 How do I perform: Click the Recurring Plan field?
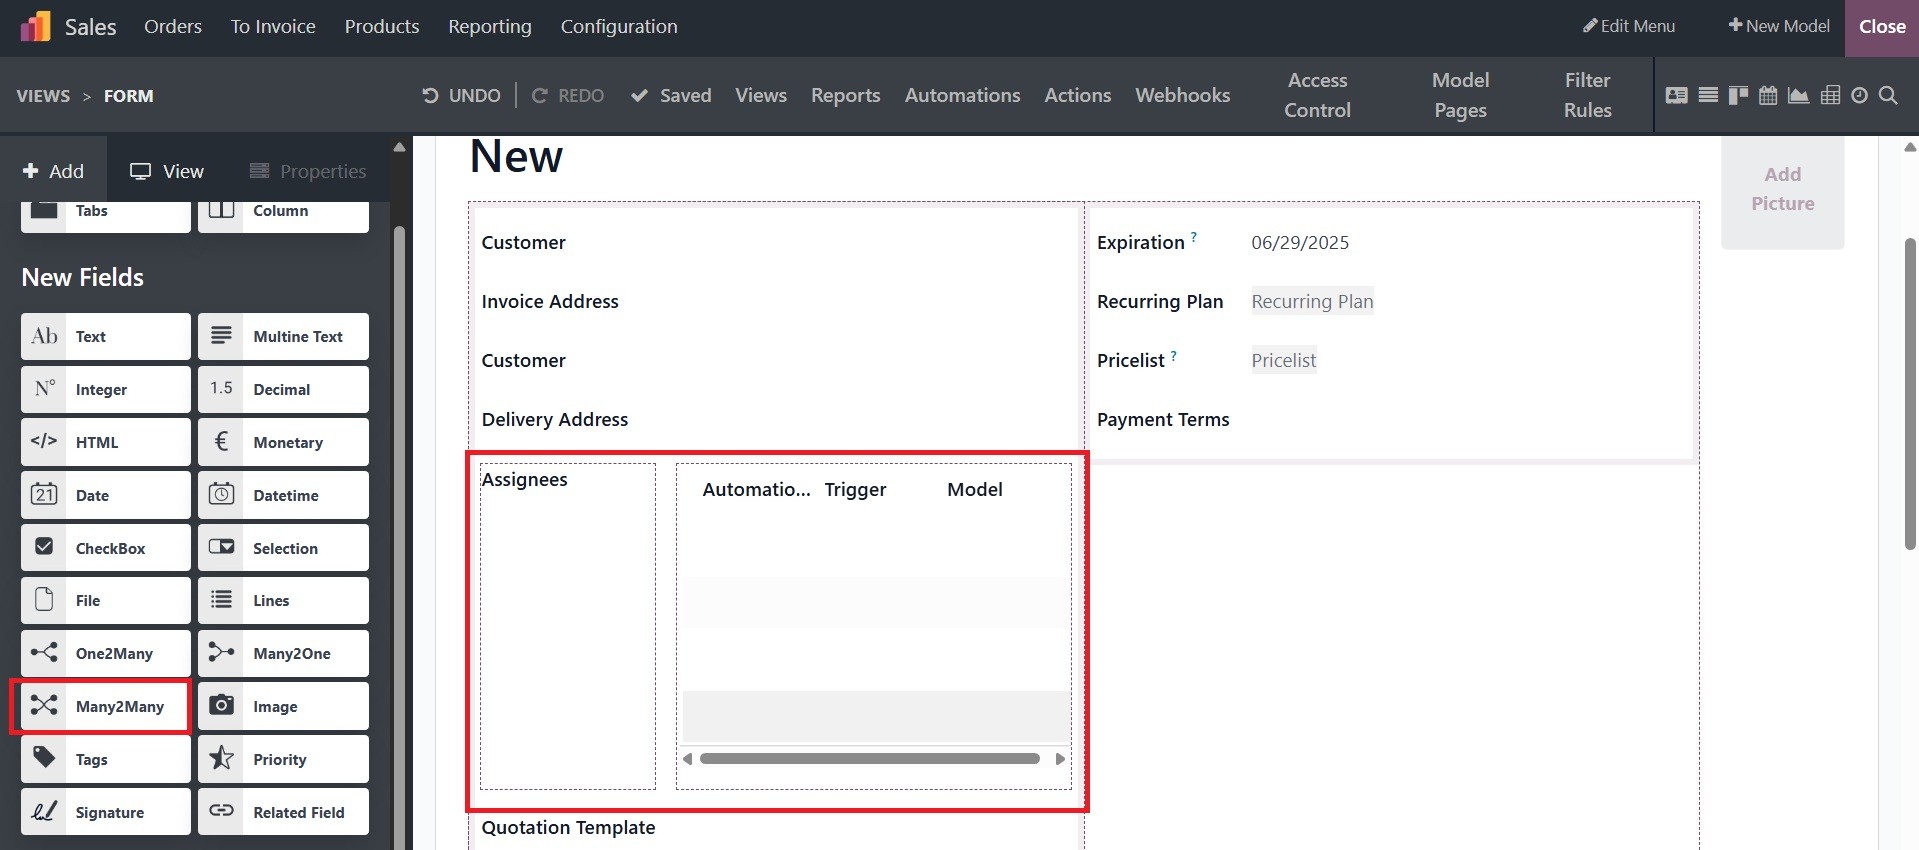(1312, 302)
